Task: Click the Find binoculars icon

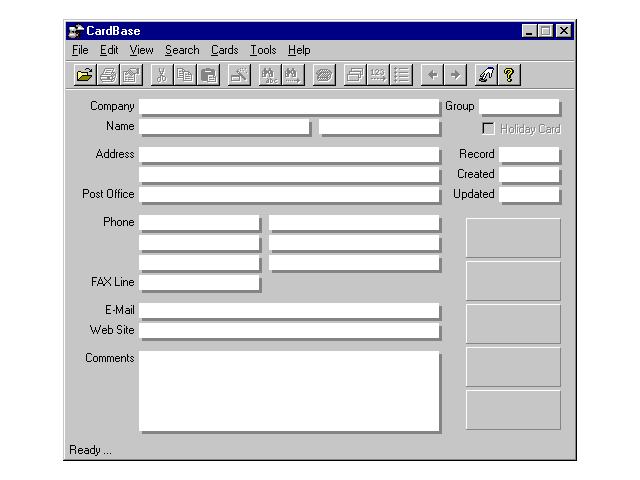Action: coord(269,75)
